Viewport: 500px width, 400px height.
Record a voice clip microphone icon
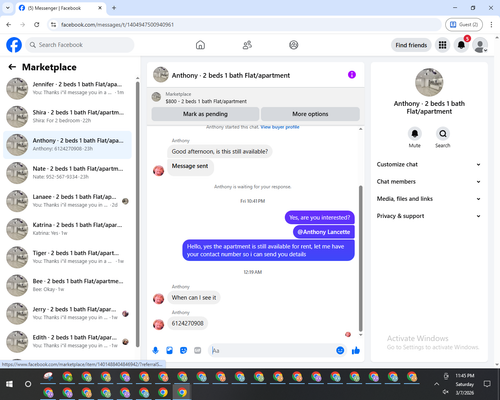click(155, 350)
